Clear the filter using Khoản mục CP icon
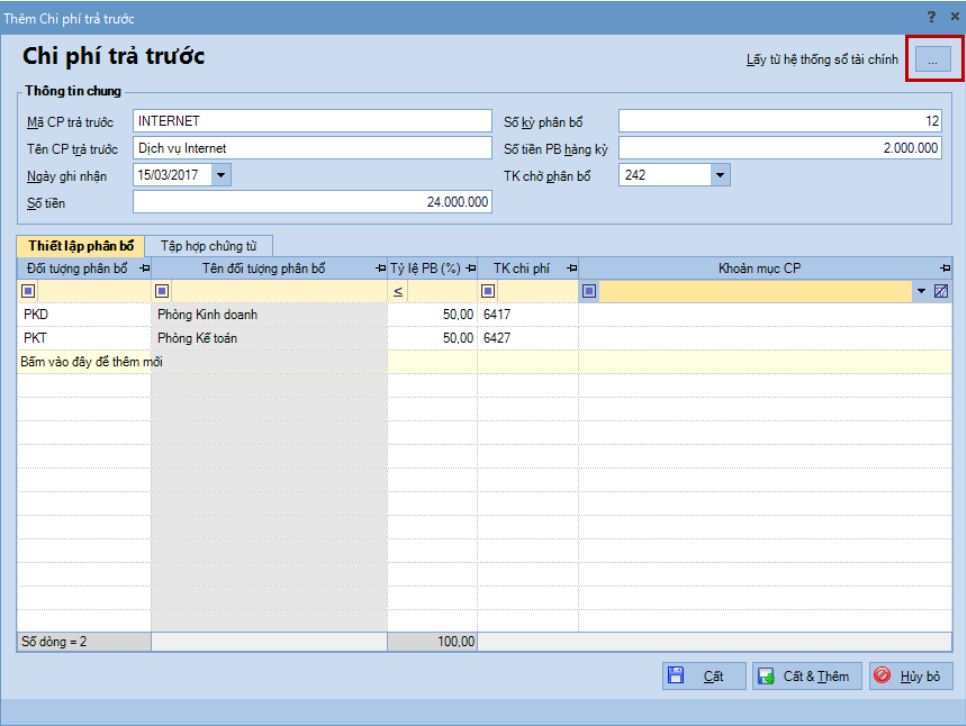The image size is (966, 726). 941,291
